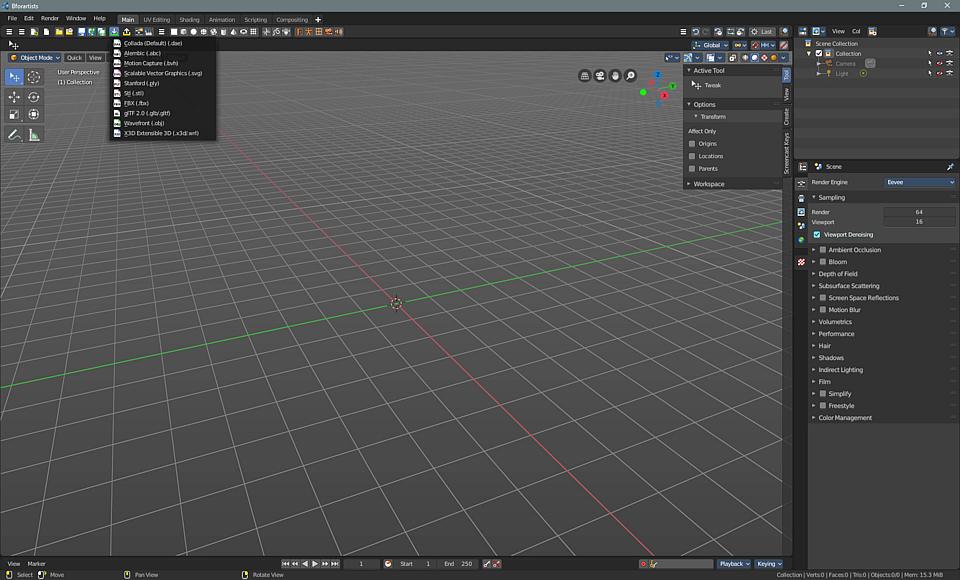Click the Quick button in viewport header
The image size is (960, 580).
pyautogui.click(x=74, y=58)
